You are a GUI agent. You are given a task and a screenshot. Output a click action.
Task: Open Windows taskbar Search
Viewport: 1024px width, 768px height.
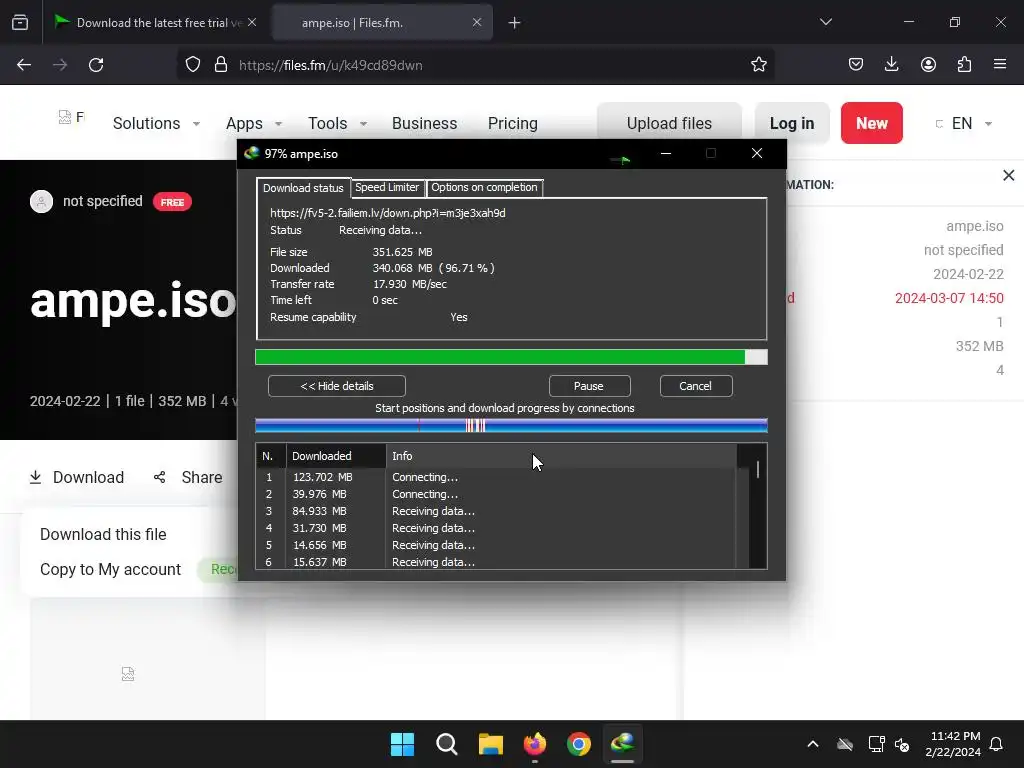coord(447,744)
